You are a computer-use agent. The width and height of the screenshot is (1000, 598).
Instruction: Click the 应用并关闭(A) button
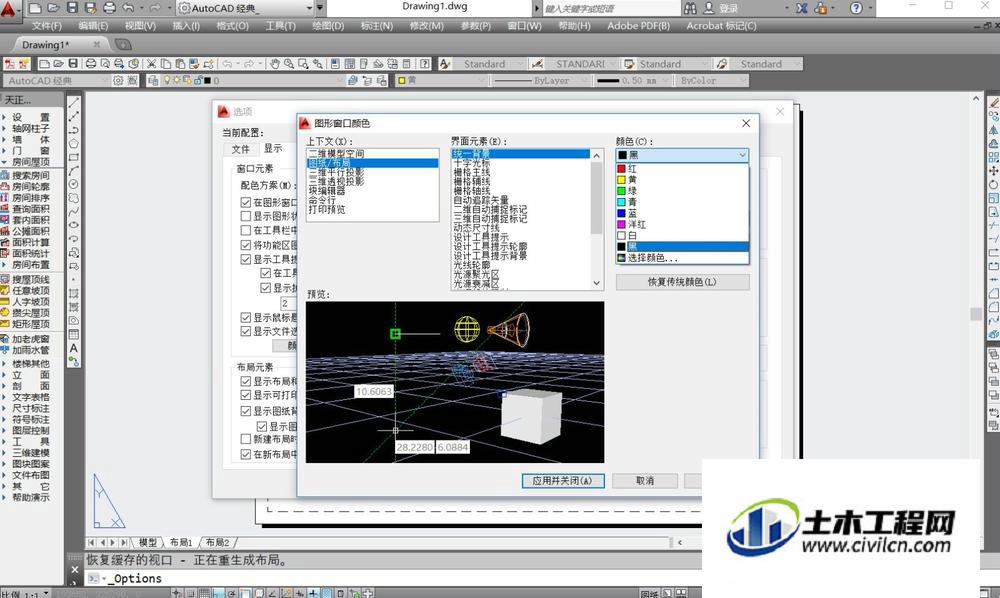(562, 481)
